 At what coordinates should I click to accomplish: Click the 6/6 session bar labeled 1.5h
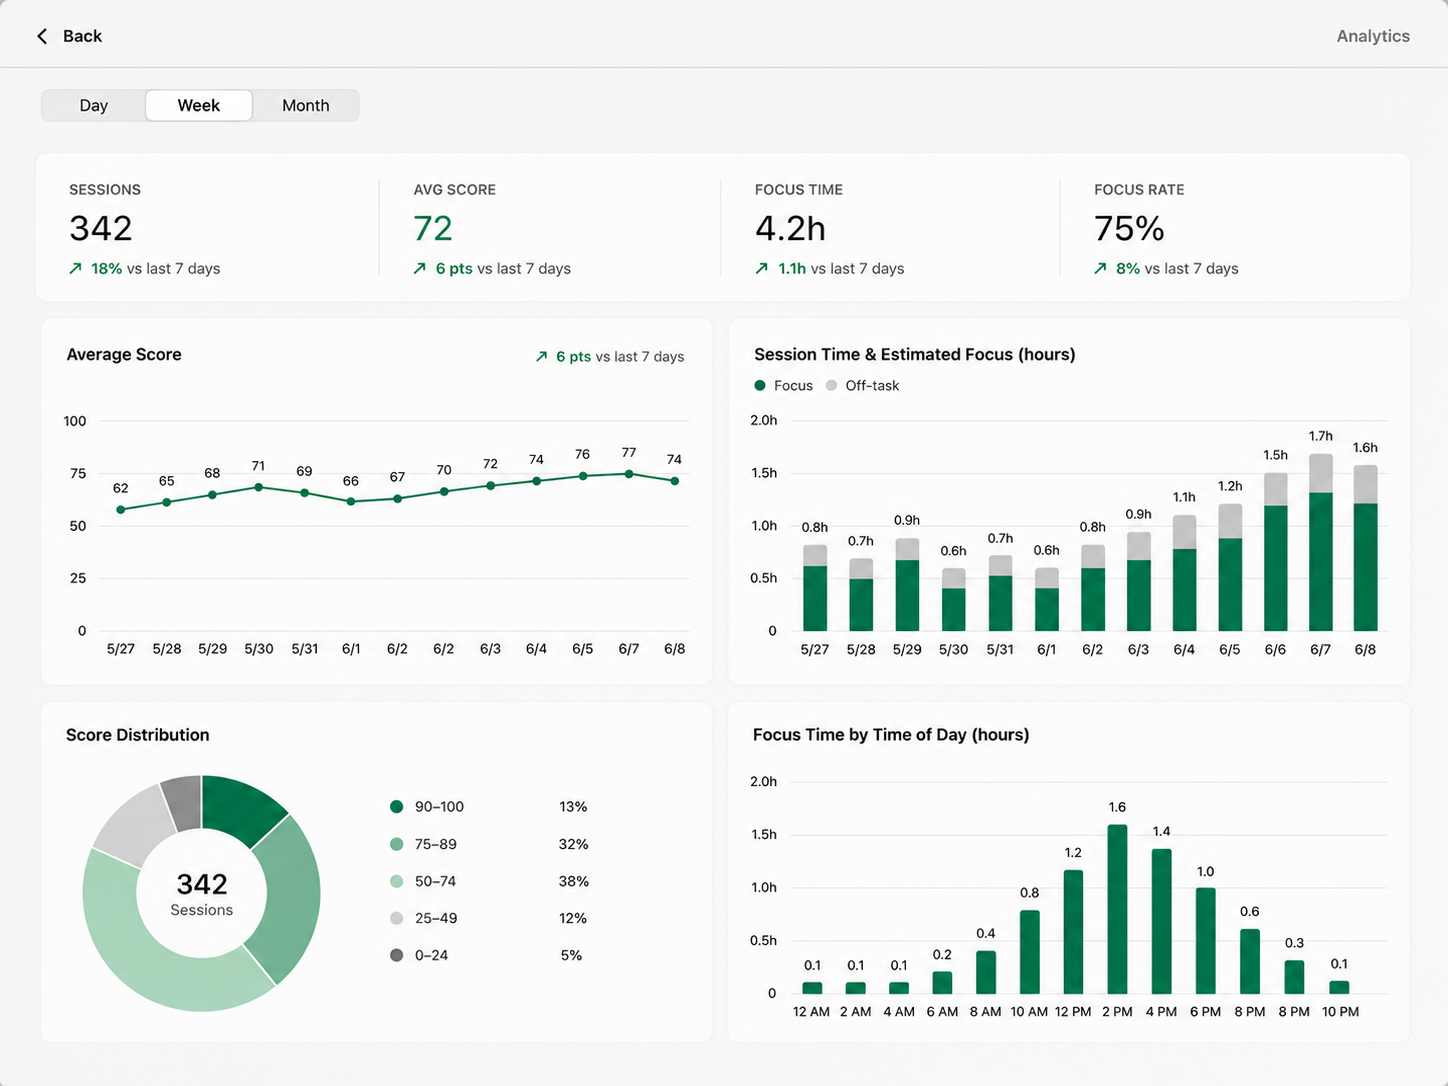1276,552
